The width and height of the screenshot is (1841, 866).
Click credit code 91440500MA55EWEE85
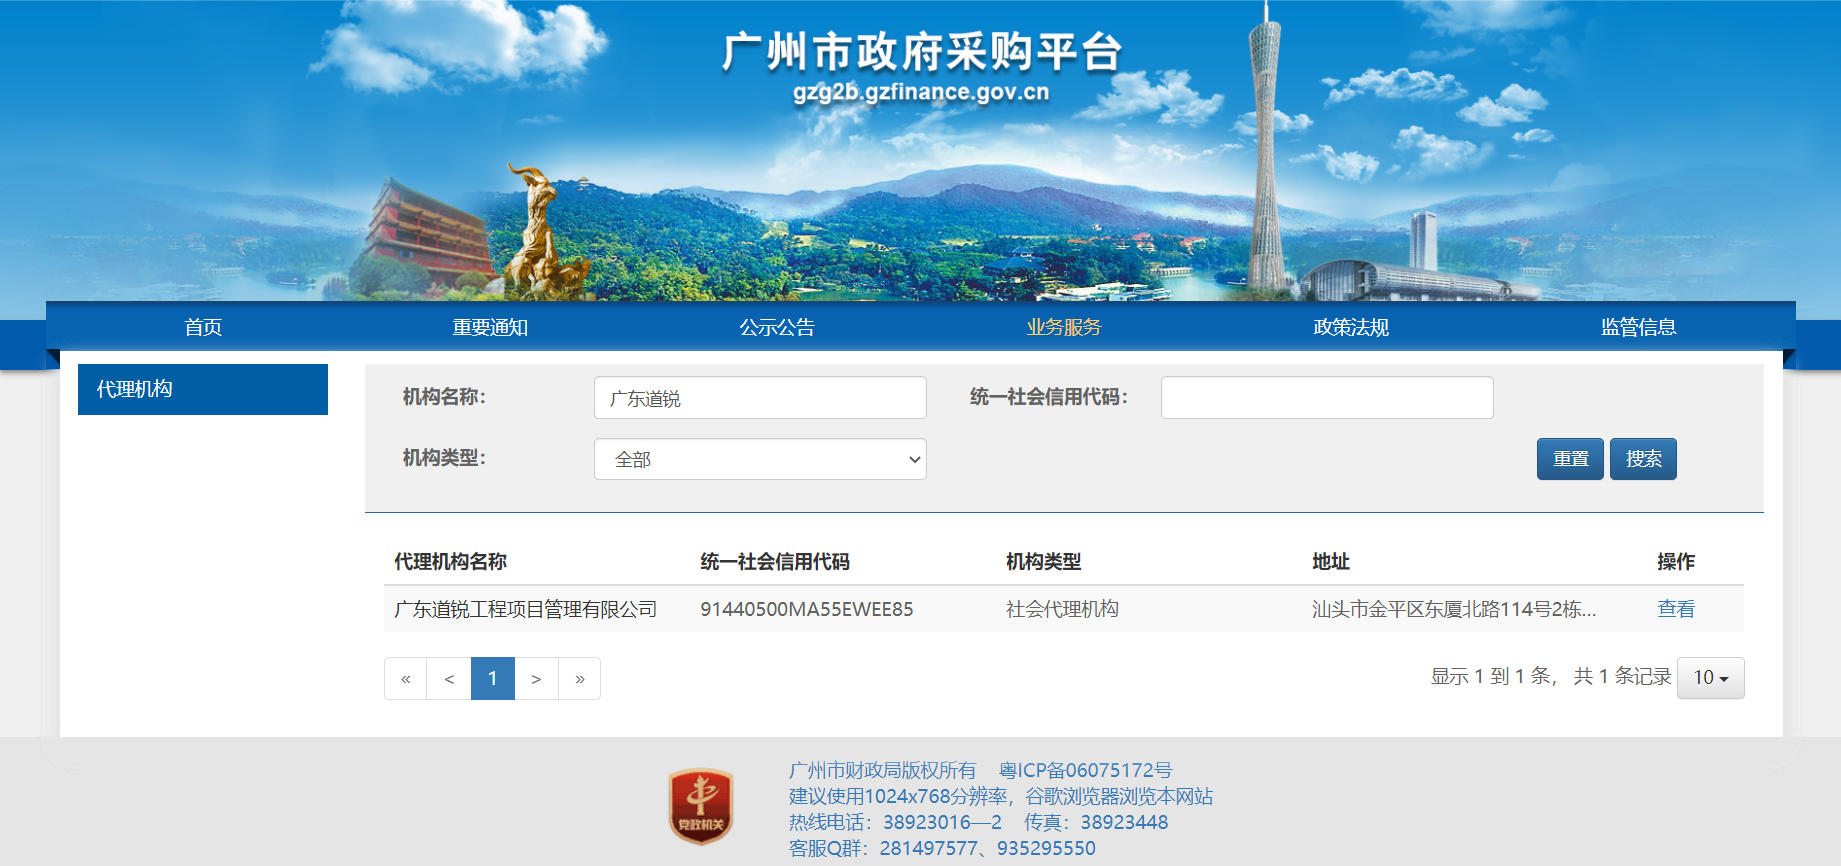(807, 609)
